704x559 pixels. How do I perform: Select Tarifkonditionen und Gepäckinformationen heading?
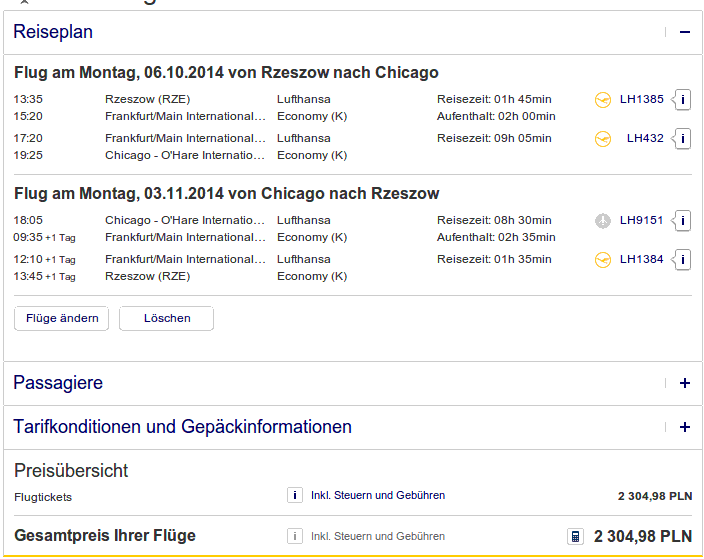pyautogui.click(x=182, y=427)
